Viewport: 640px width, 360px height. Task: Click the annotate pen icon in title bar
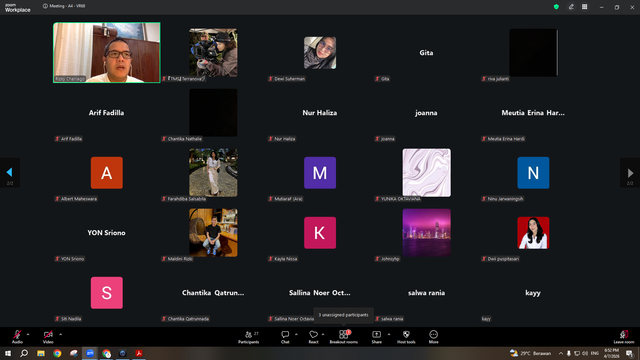(571, 7)
